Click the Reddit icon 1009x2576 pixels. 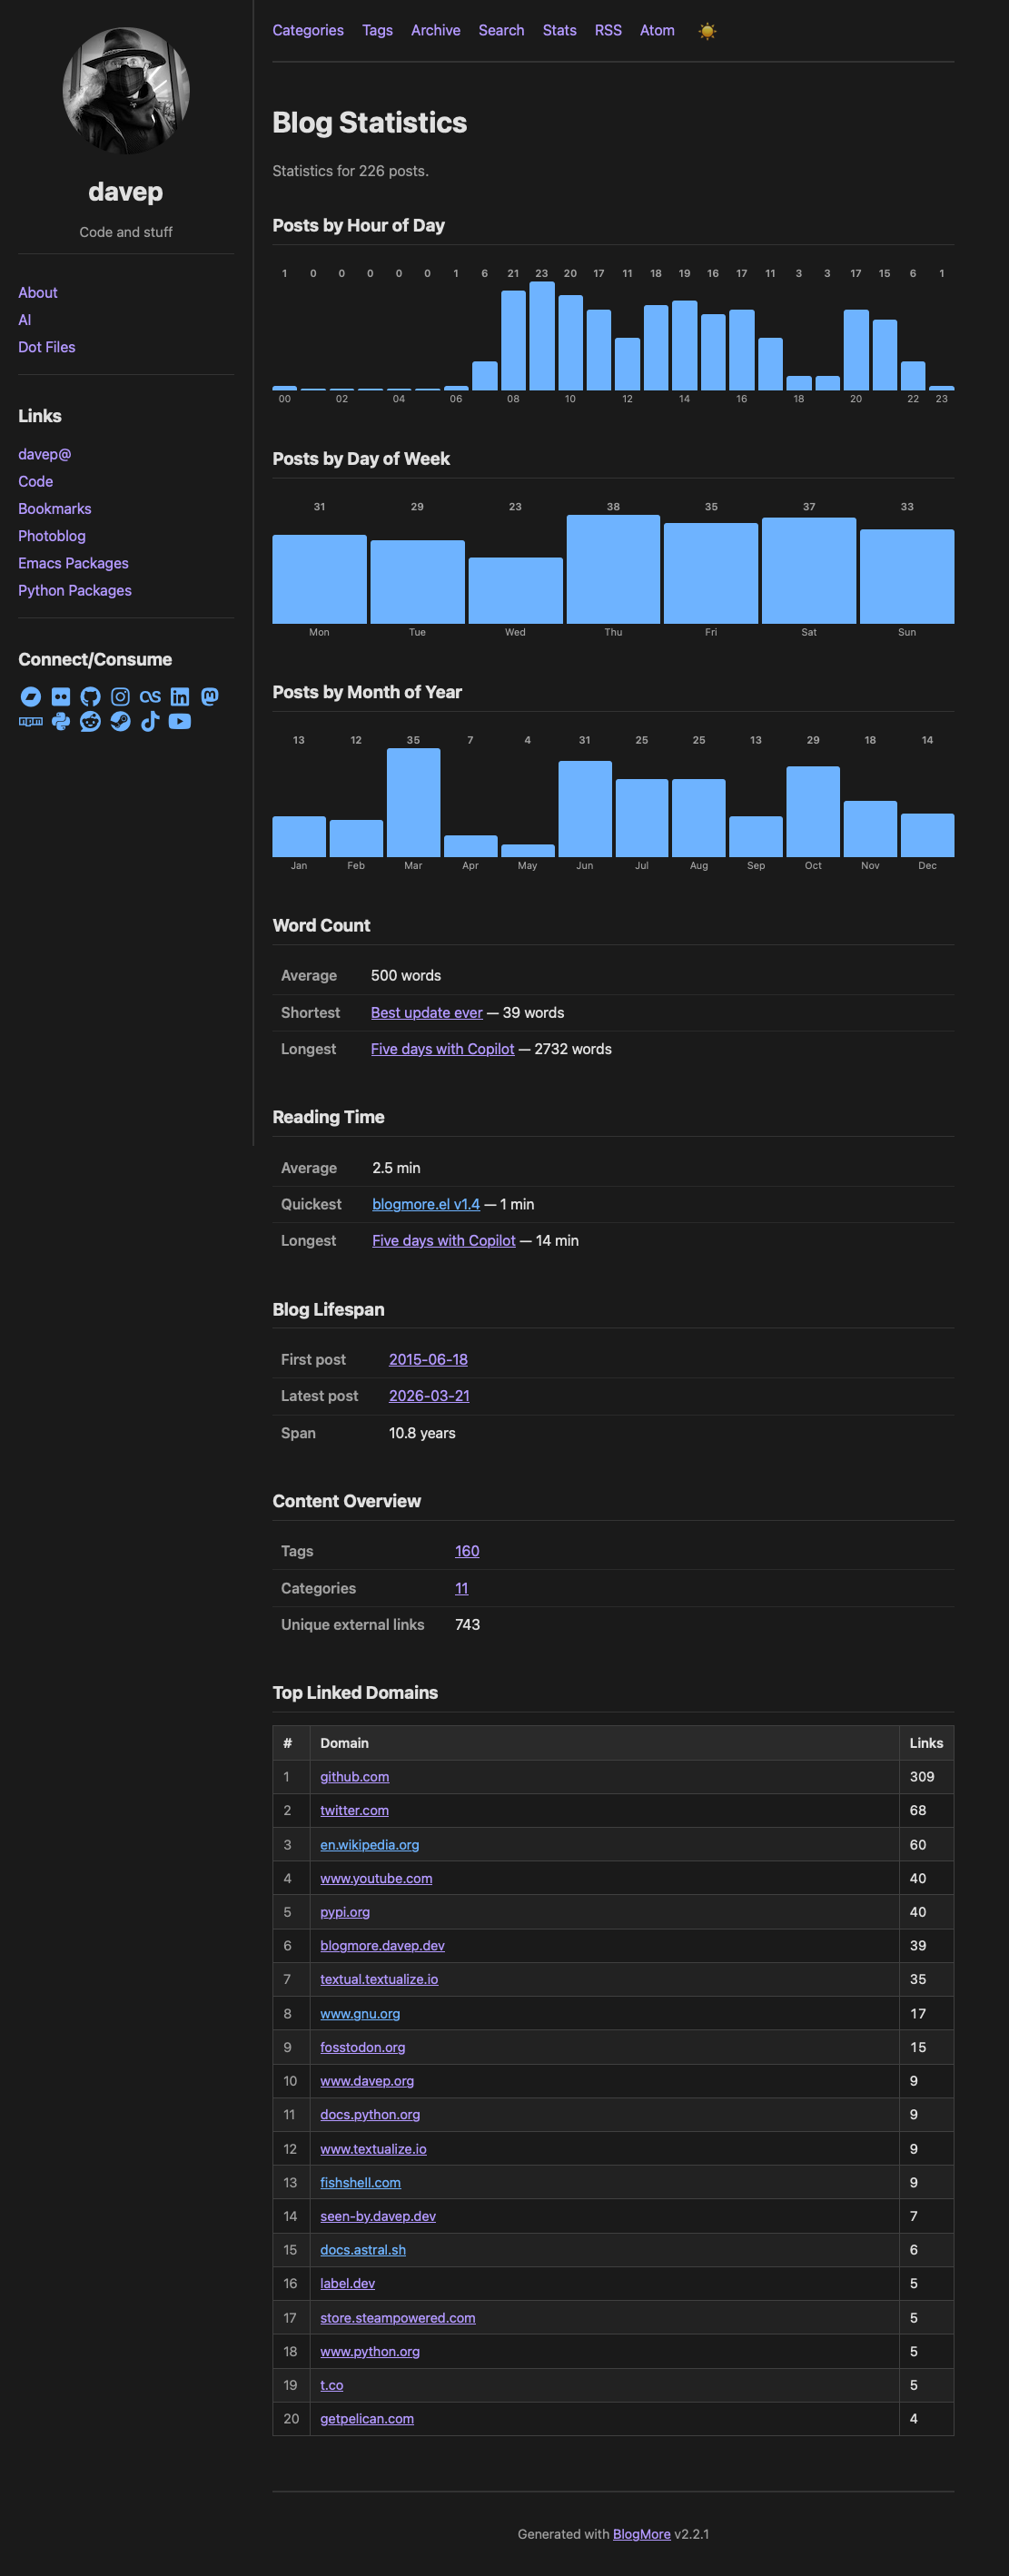pos(90,722)
